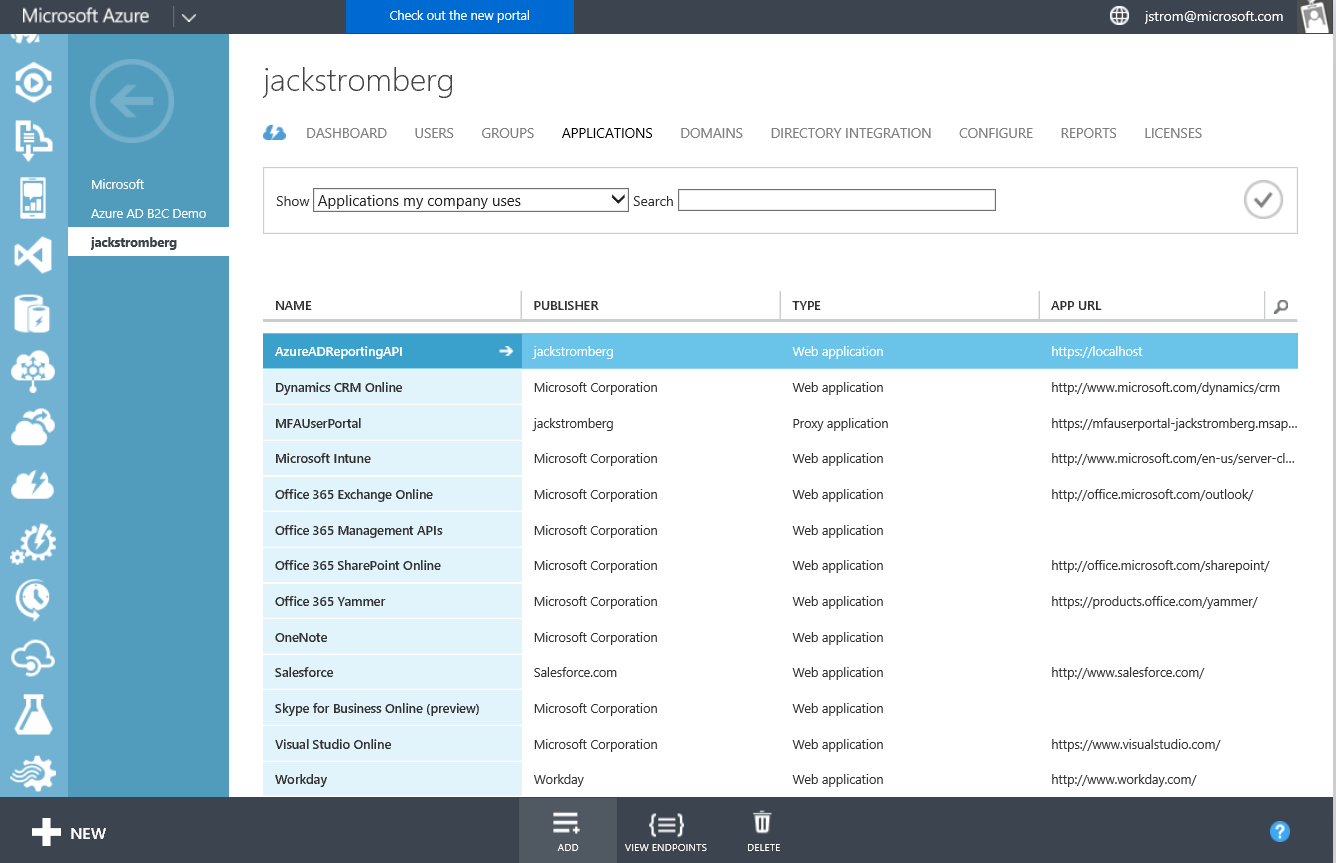This screenshot has width=1336, height=863.
Task: Open the cloud network nodes sidebar icon
Action: (33, 371)
